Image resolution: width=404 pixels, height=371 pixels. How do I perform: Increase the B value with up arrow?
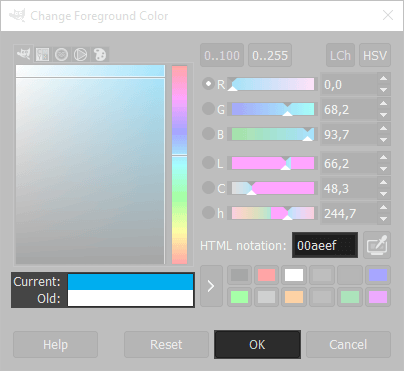click(x=384, y=129)
